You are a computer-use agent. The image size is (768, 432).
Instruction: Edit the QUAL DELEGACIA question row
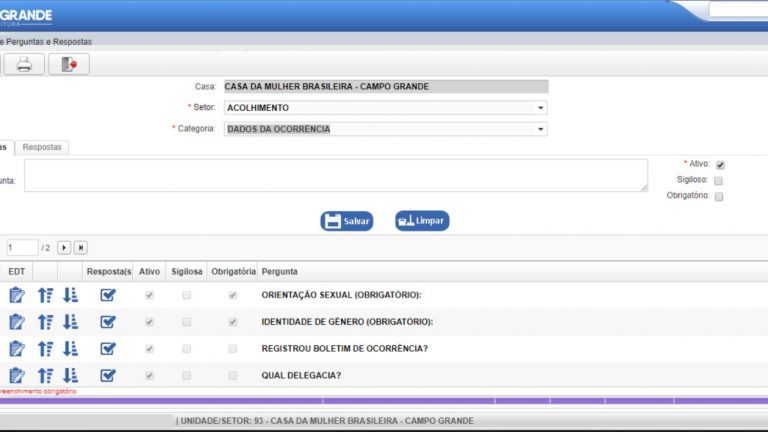pos(16,376)
